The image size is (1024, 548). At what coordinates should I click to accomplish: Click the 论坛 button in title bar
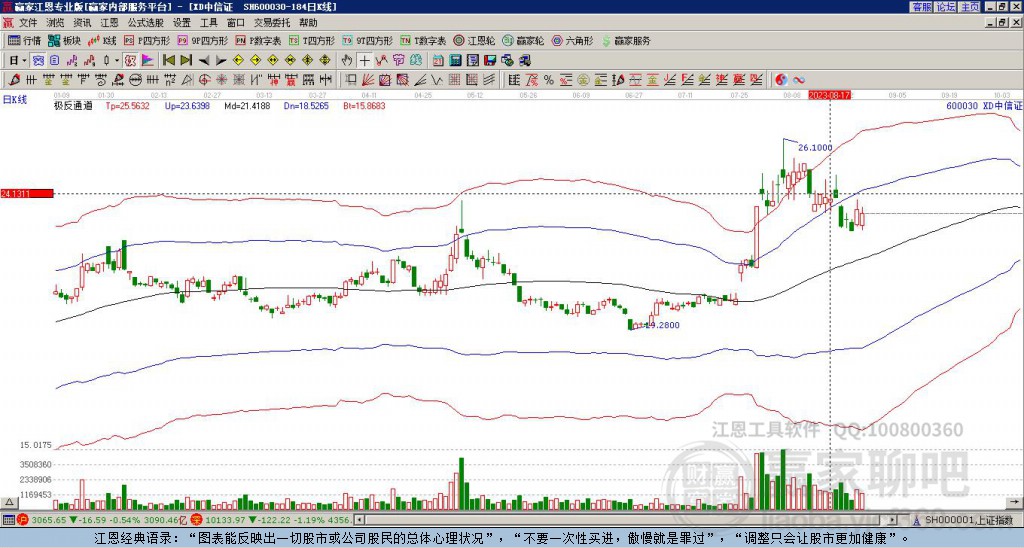coord(946,7)
